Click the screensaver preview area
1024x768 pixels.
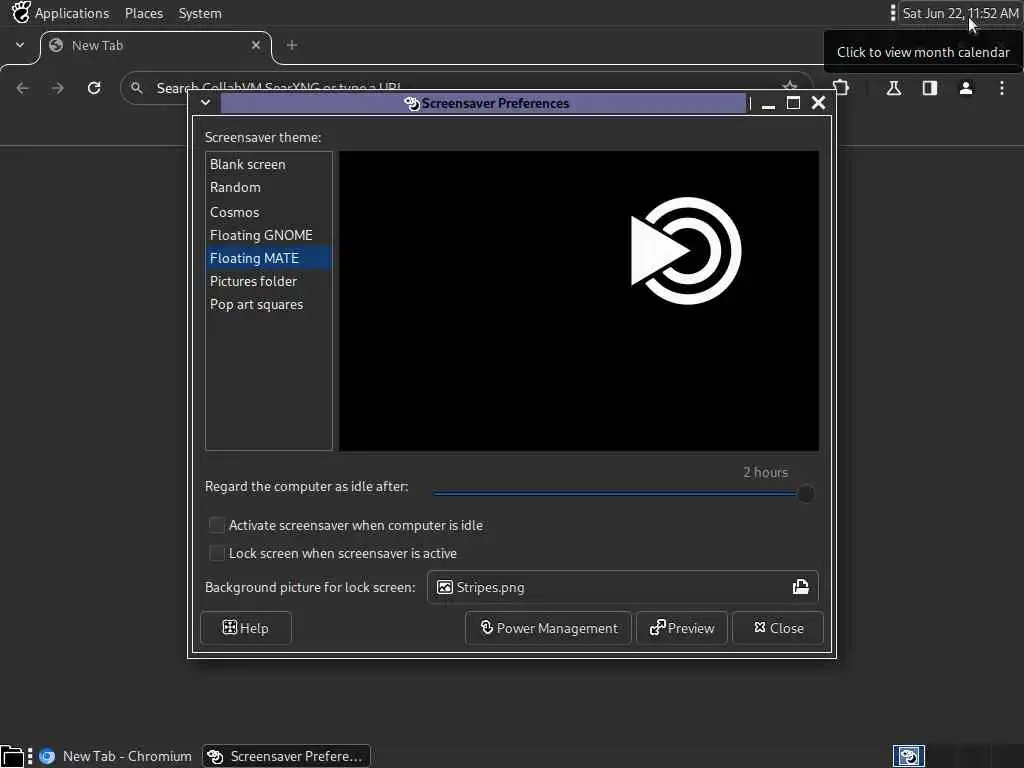[579, 301]
